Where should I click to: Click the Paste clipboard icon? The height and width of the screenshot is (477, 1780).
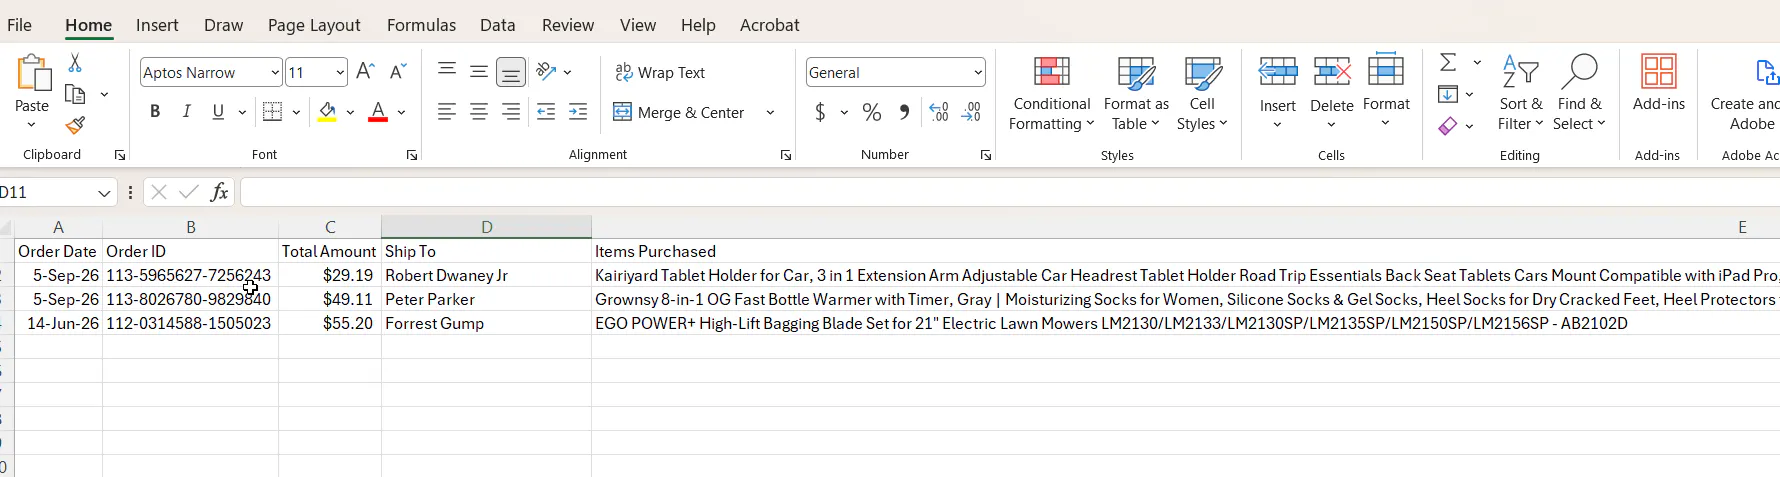(x=32, y=73)
